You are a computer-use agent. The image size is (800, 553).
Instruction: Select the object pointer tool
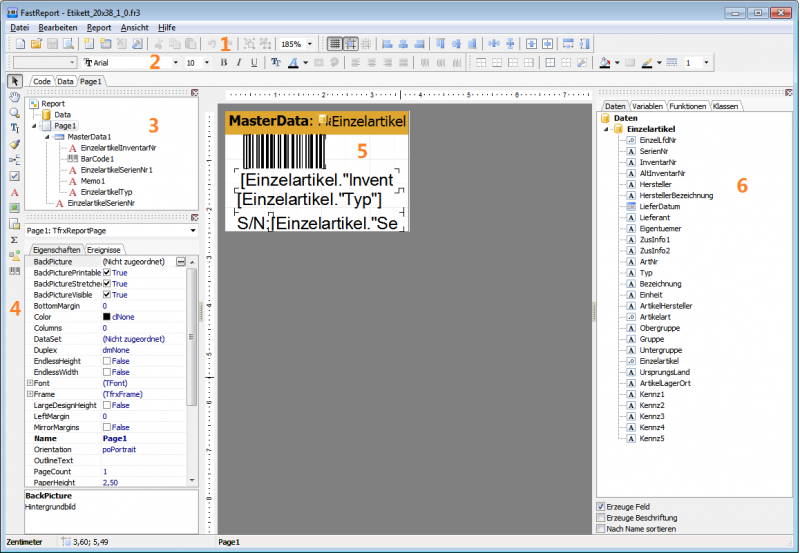coord(15,81)
